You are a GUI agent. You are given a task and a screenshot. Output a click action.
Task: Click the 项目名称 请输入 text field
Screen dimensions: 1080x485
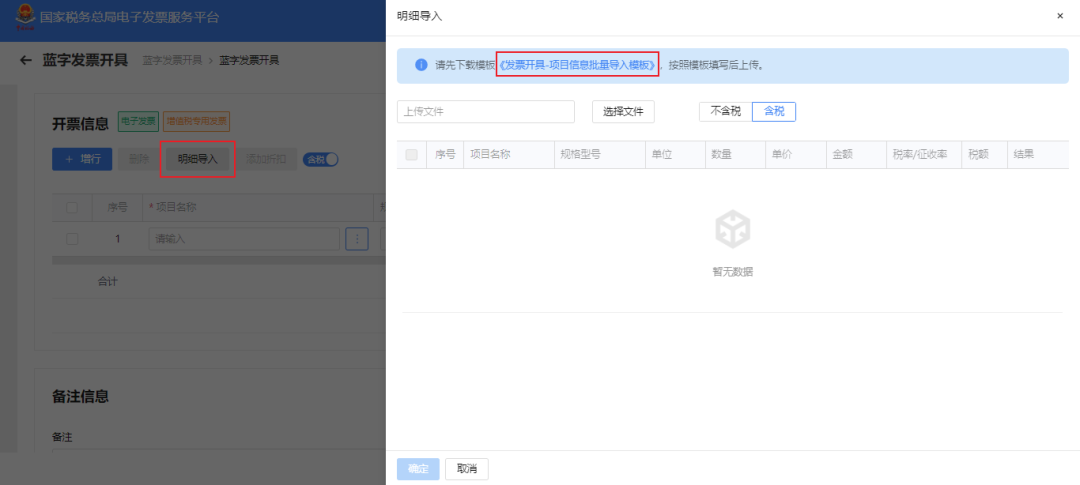[x=245, y=239]
